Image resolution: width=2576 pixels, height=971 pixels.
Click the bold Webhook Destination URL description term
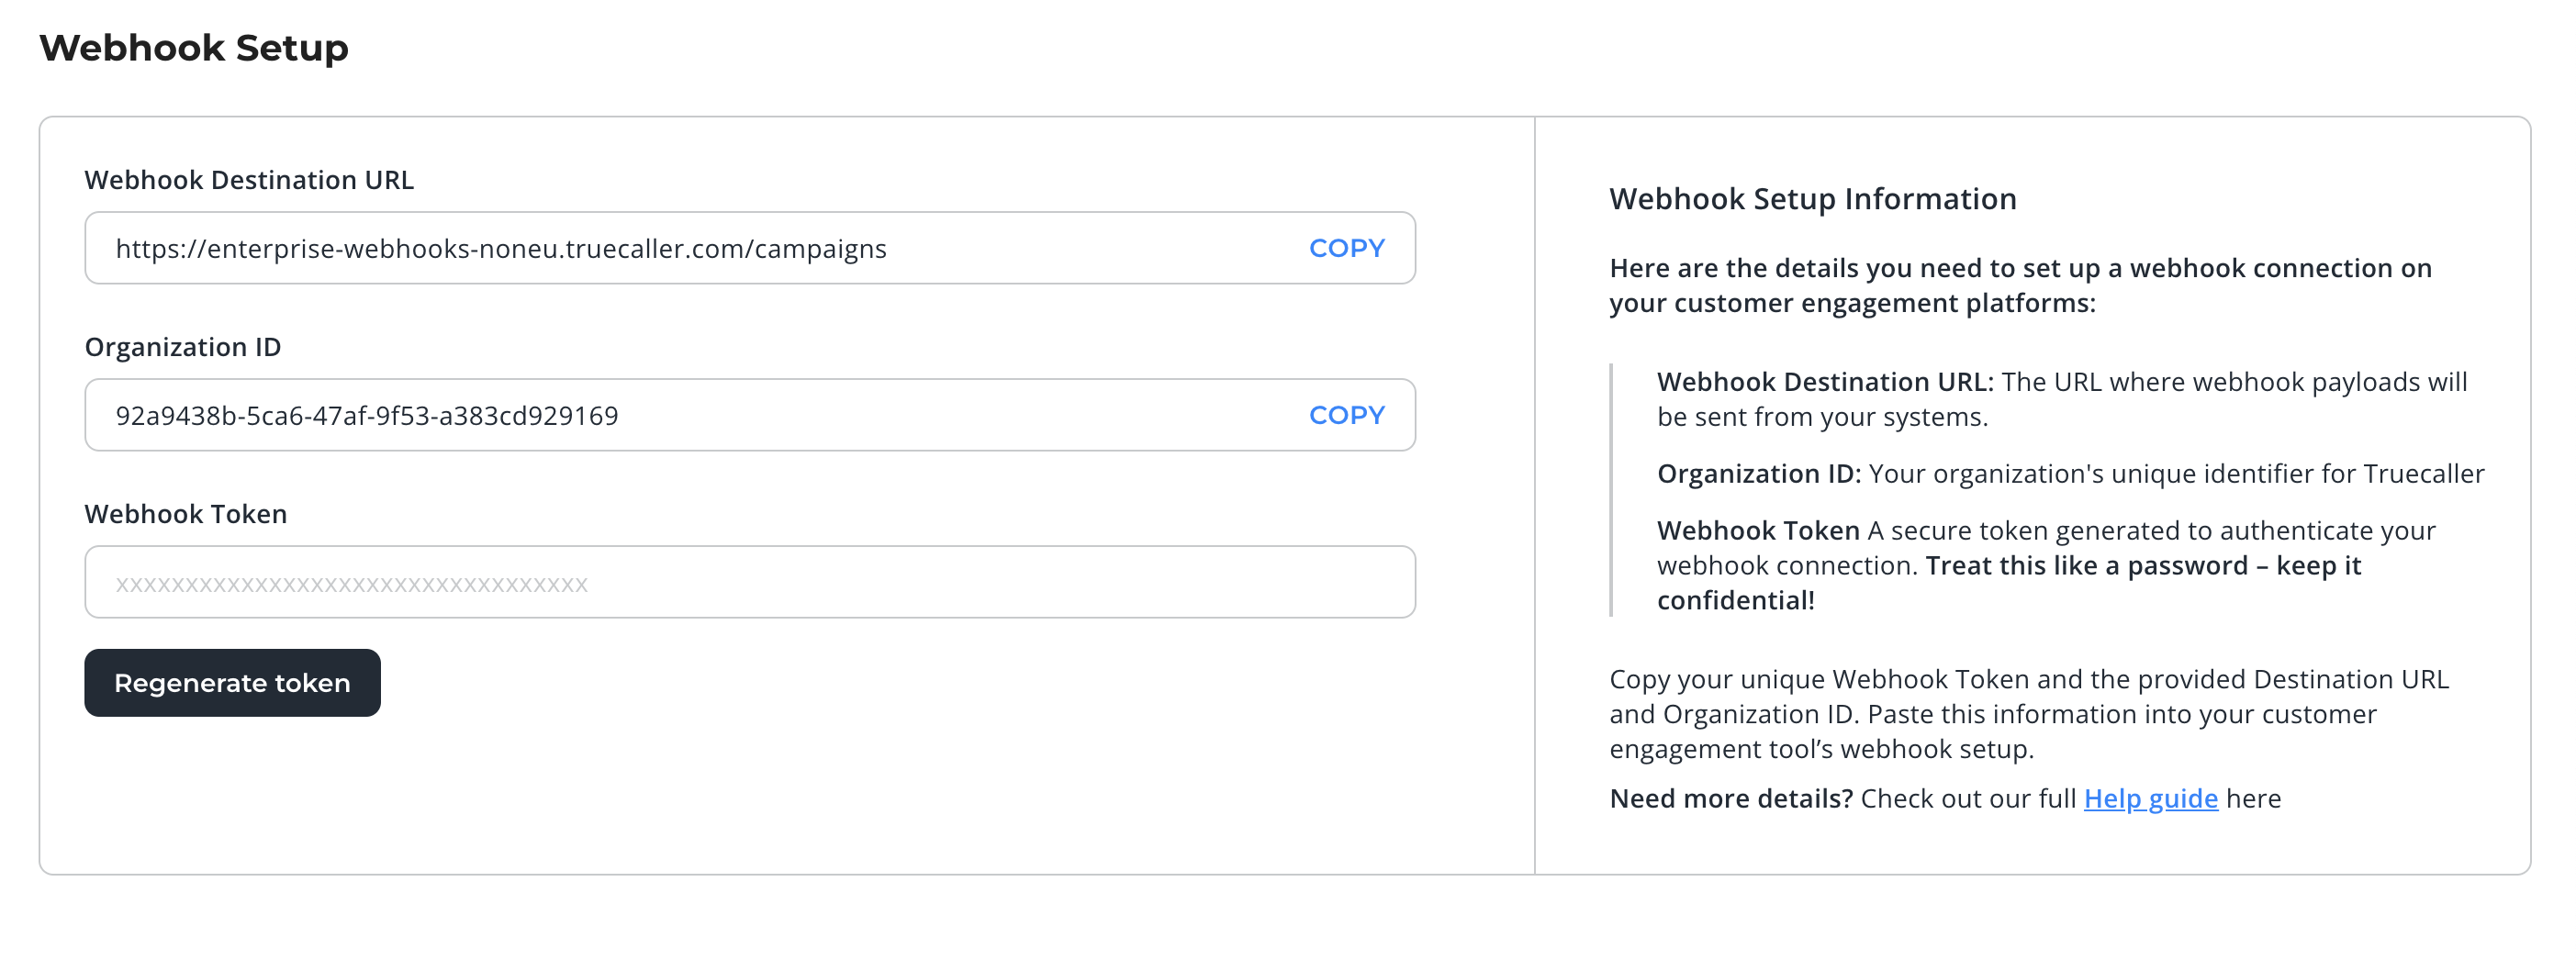pos(1824,382)
